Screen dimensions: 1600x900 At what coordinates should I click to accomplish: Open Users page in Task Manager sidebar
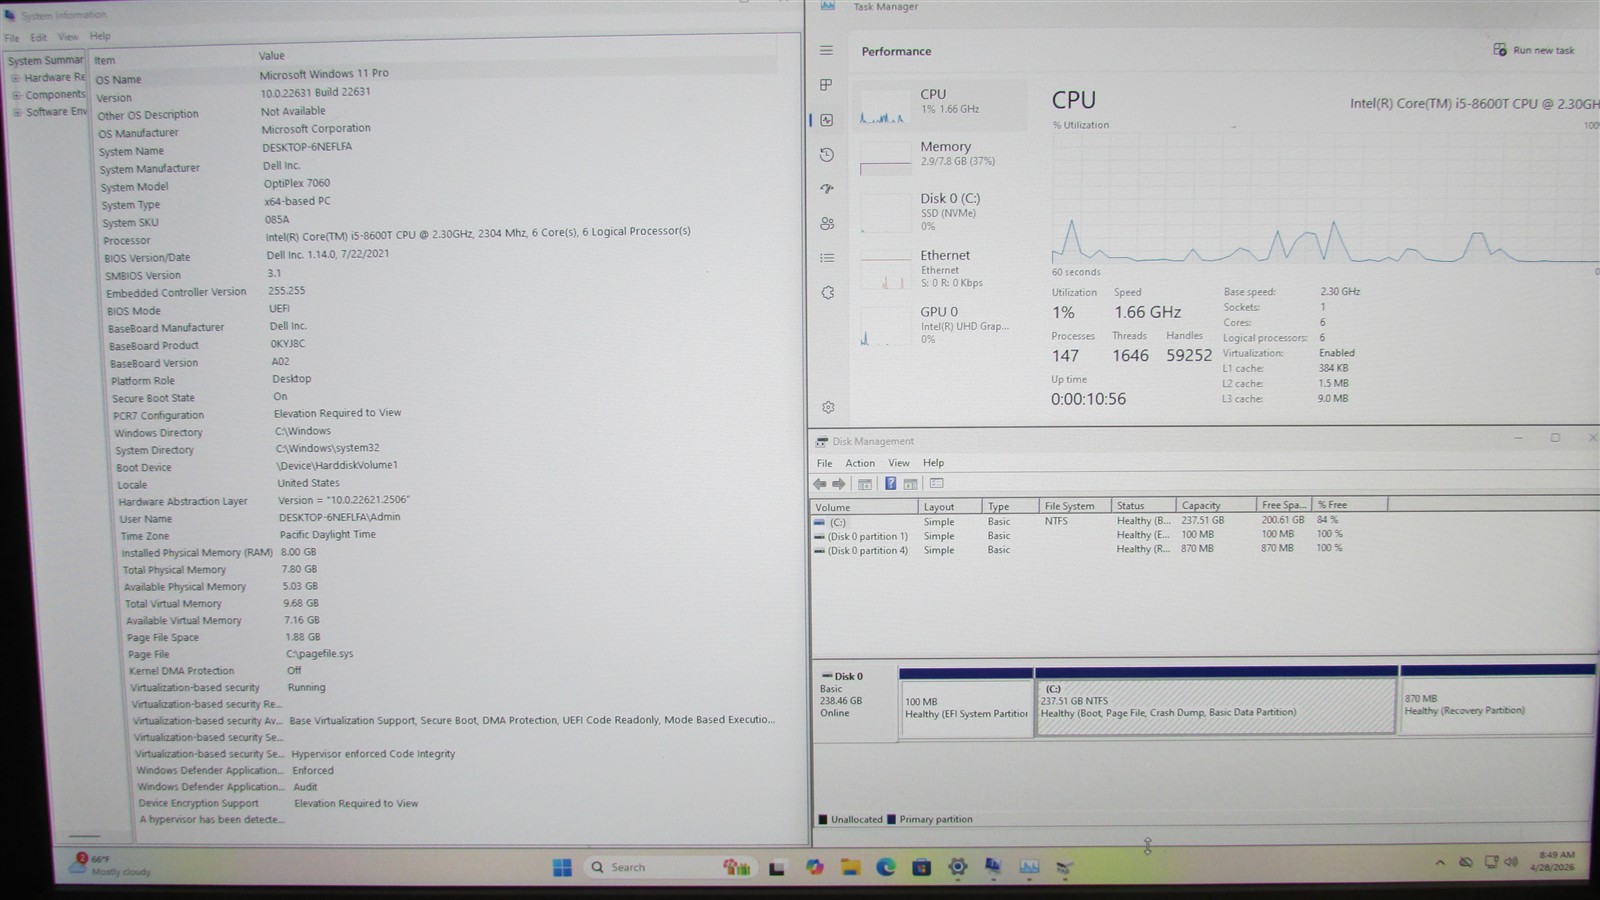point(826,224)
